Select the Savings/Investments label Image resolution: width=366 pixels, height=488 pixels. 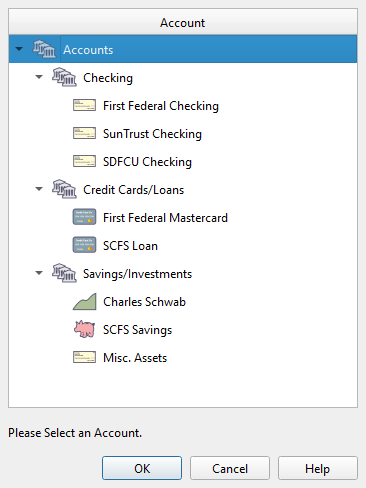[137, 274]
